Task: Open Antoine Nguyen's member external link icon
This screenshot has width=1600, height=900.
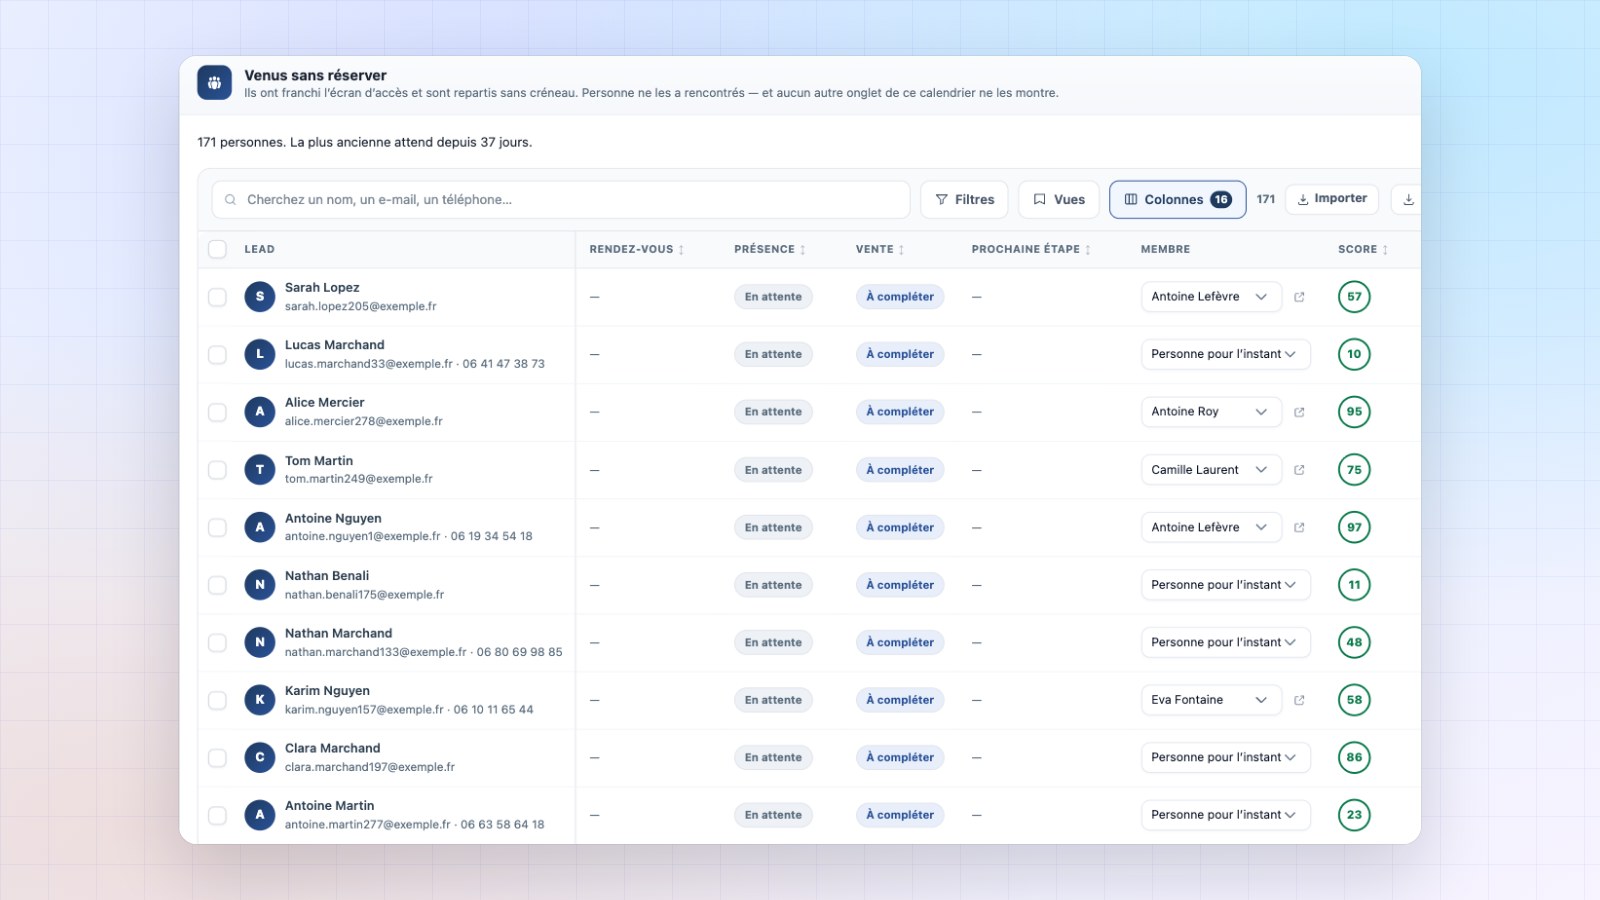Action: coord(1299,527)
